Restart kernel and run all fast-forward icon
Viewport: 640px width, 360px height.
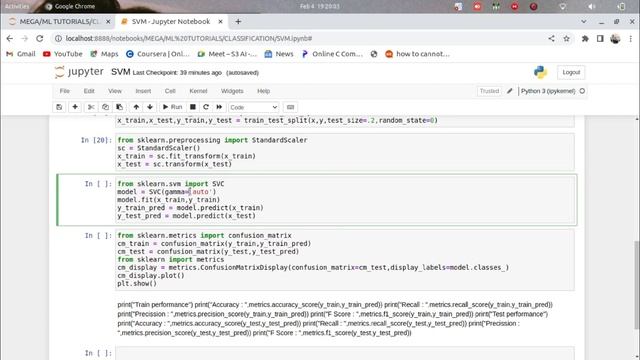point(219,107)
